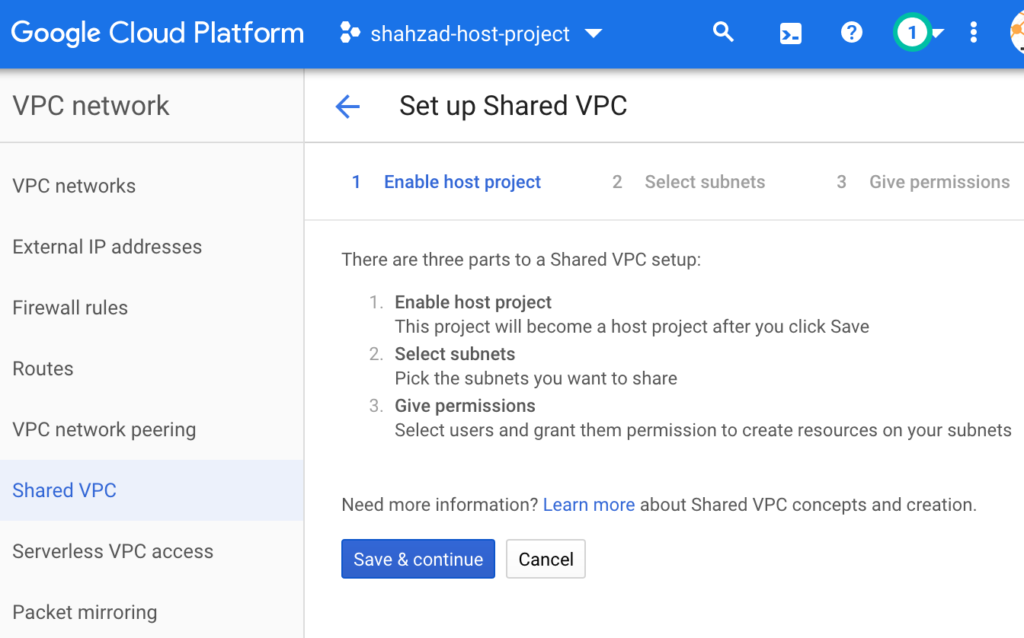Click the Set up Shared VPC title
The image size is (1024, 638).
[x=513, y=106]
